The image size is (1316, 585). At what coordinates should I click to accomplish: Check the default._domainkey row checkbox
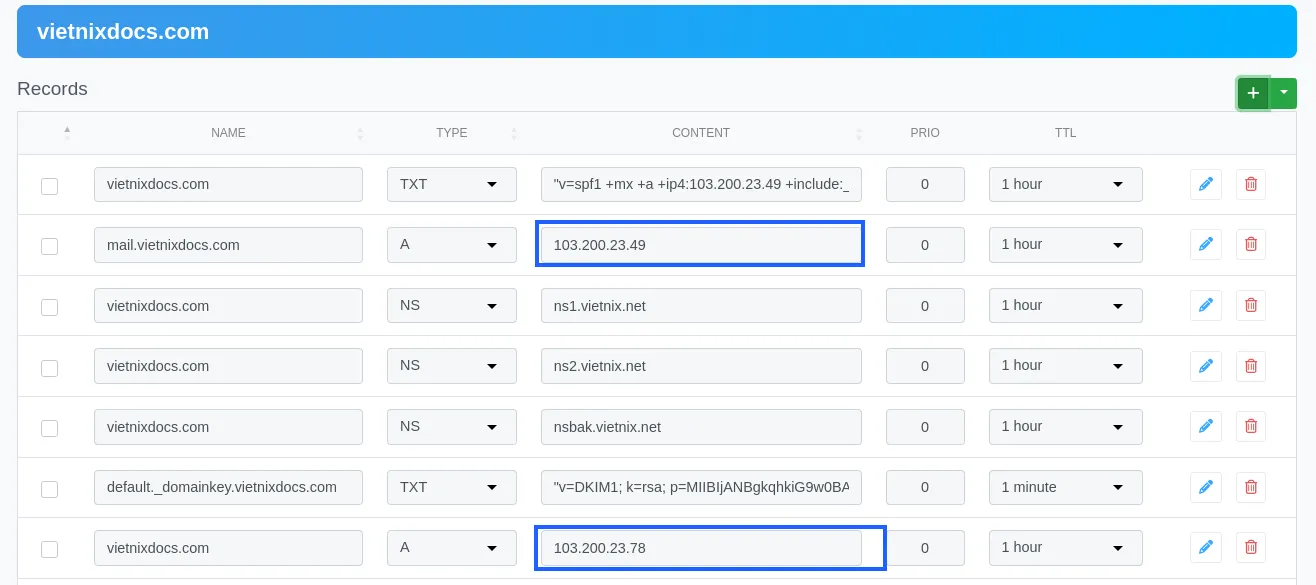[49, 489]
